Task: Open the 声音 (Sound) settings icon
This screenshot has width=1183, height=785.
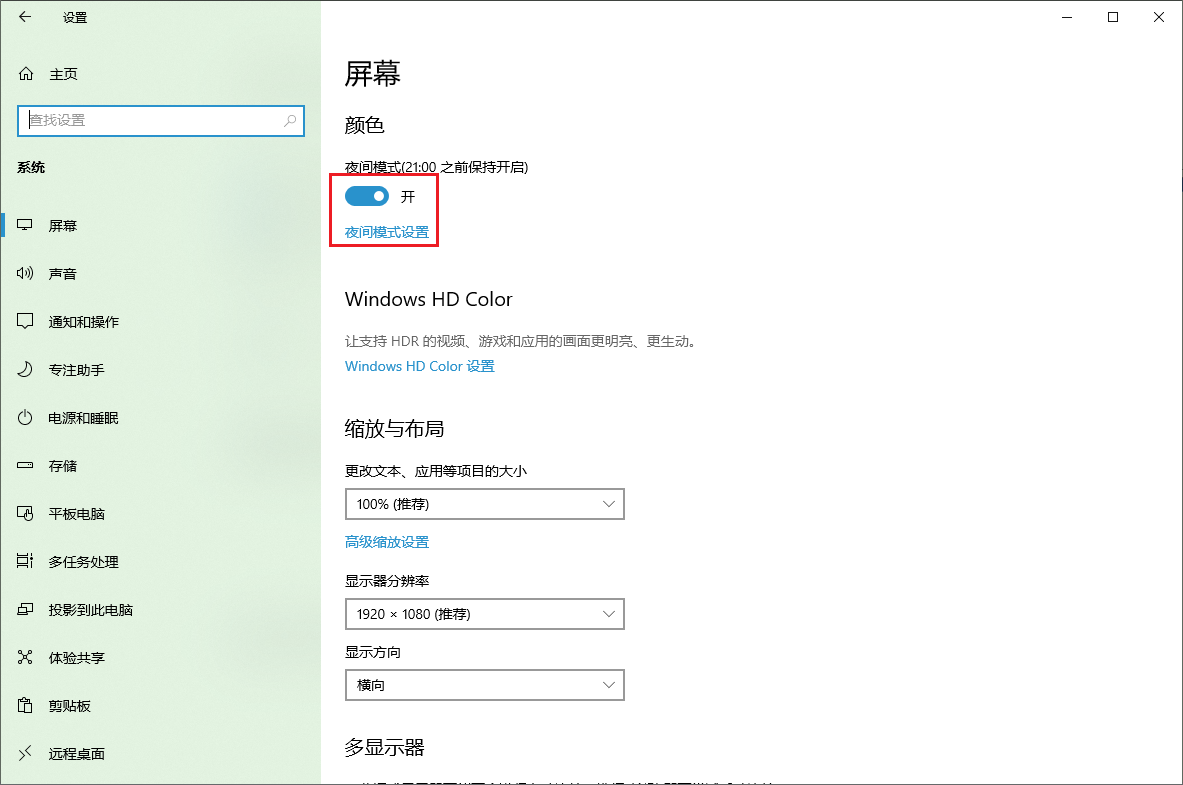Action: (24, 273)
